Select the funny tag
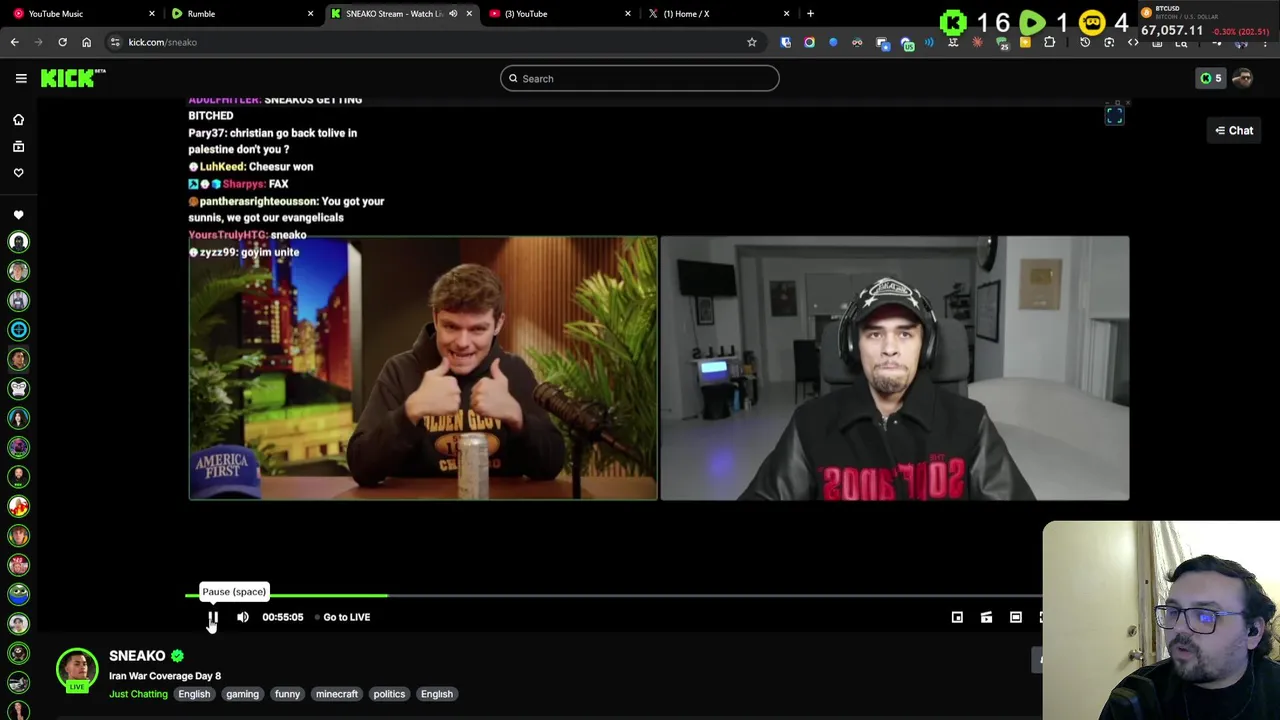The width and height of the screenshot is (1280, 720). click(x=287, y=694)
